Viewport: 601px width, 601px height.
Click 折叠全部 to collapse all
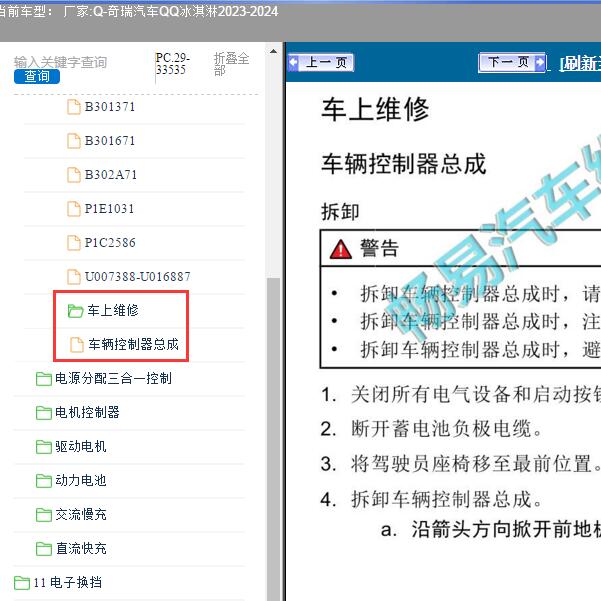pos(231,64)
